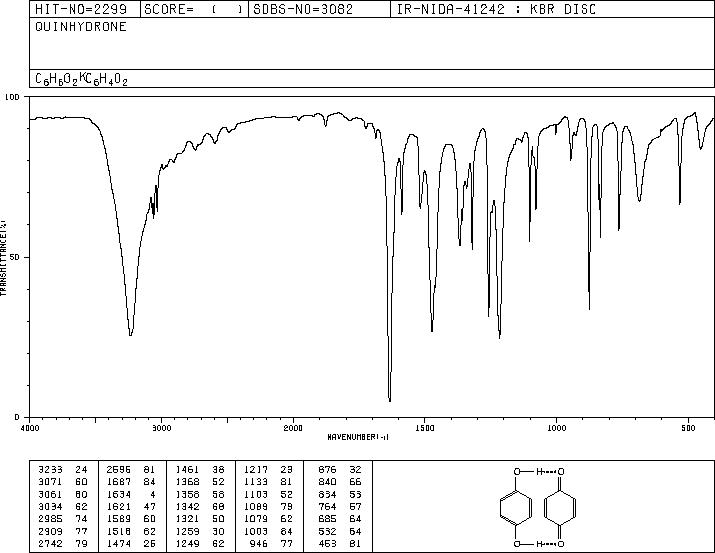Select peak value 685 in the table
The image size is (715, 553).
327,519
